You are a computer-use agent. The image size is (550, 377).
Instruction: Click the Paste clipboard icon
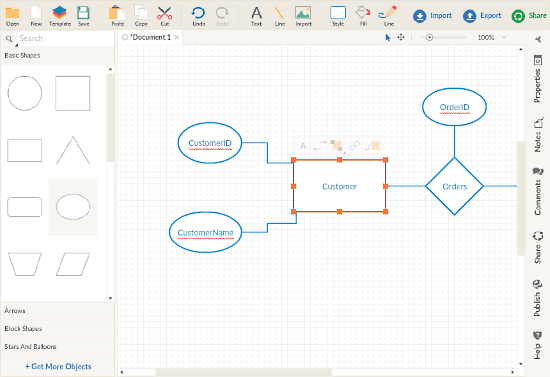pos(118,16)
